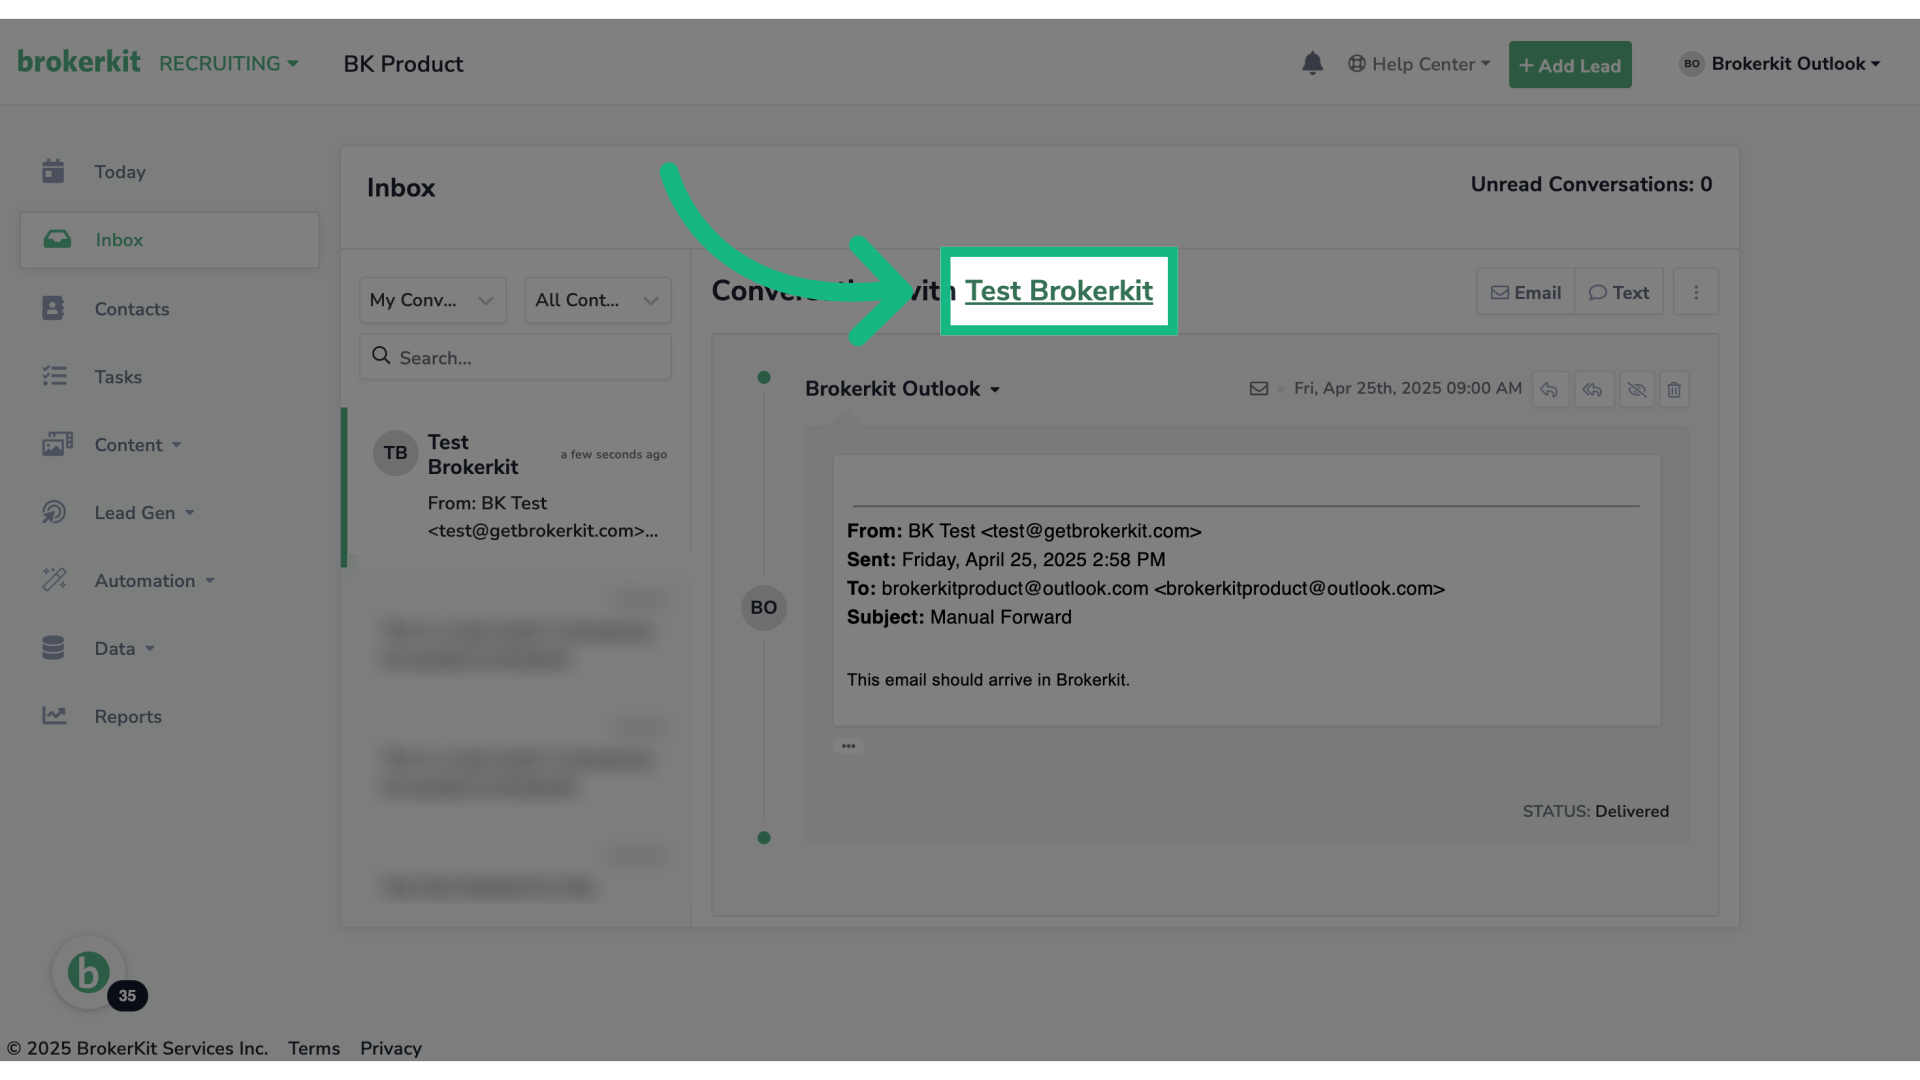Click the Add Lead button

pyautogui.click(x=1570, y=65)
